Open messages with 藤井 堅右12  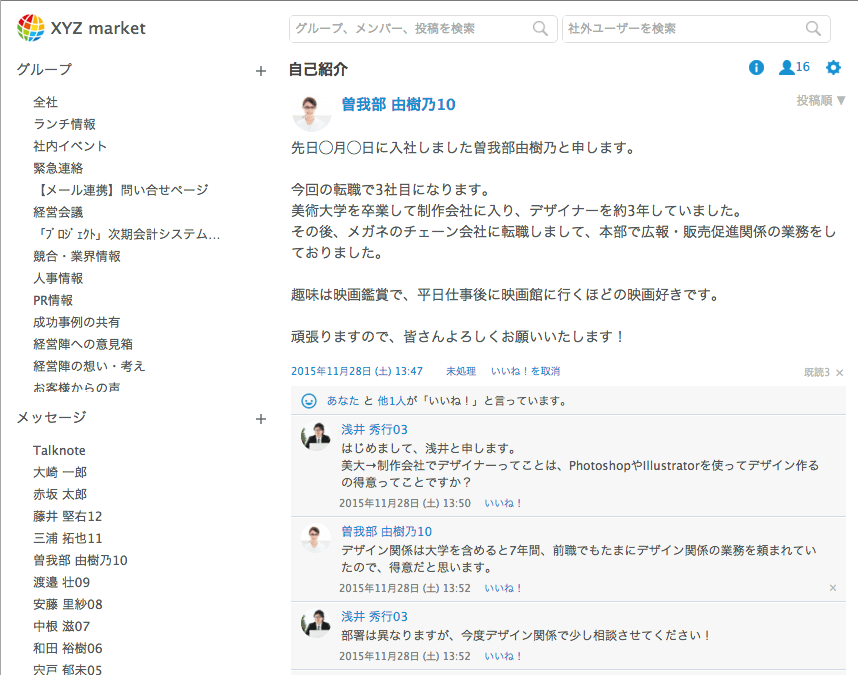coord(67,516)
